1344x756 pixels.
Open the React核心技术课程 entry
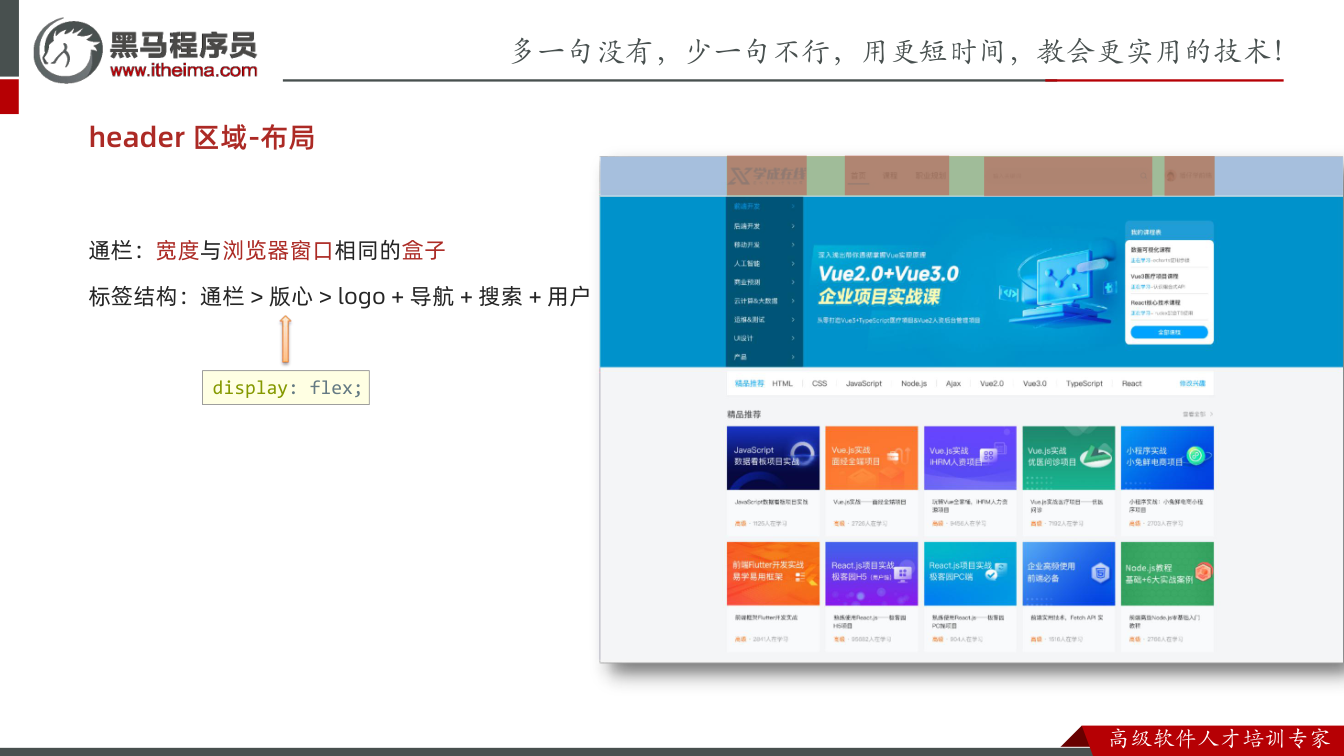pos(1169,306)
